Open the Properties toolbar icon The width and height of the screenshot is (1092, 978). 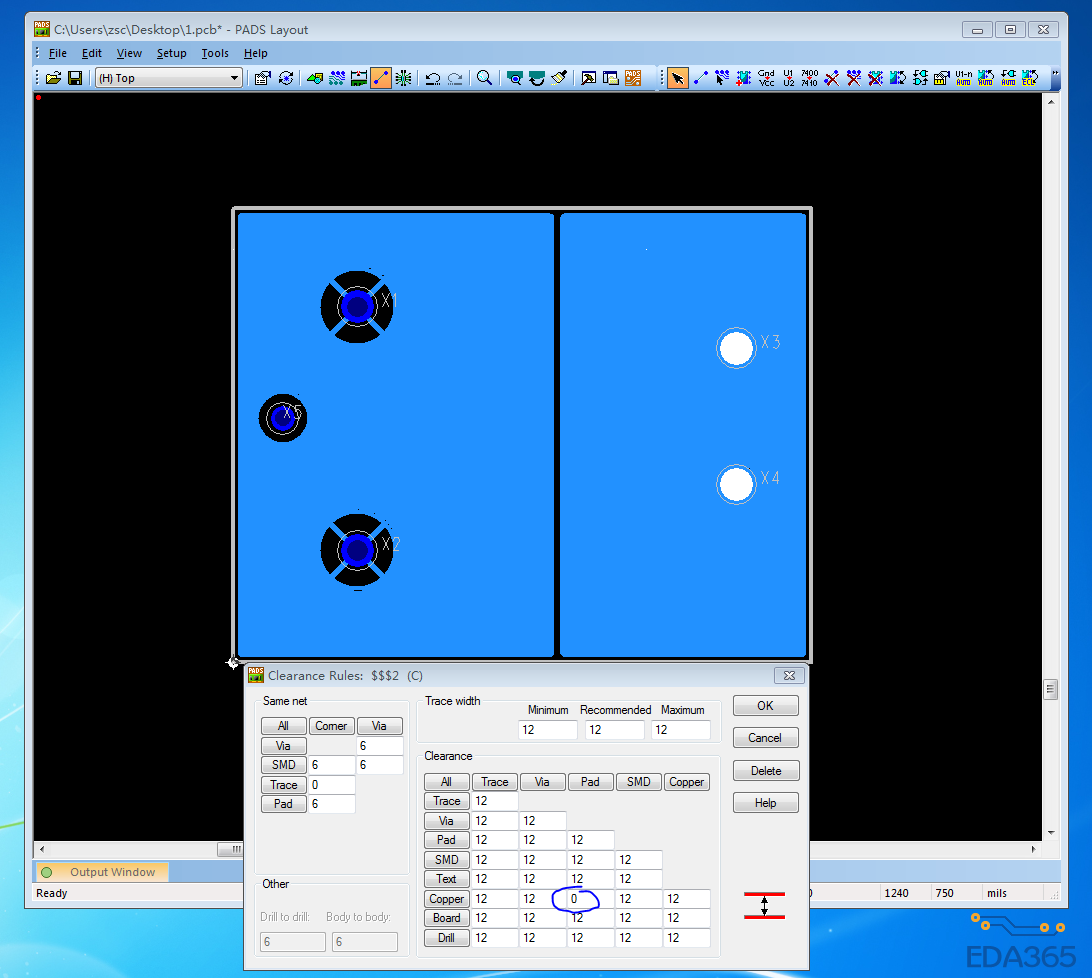pos(263,78)
